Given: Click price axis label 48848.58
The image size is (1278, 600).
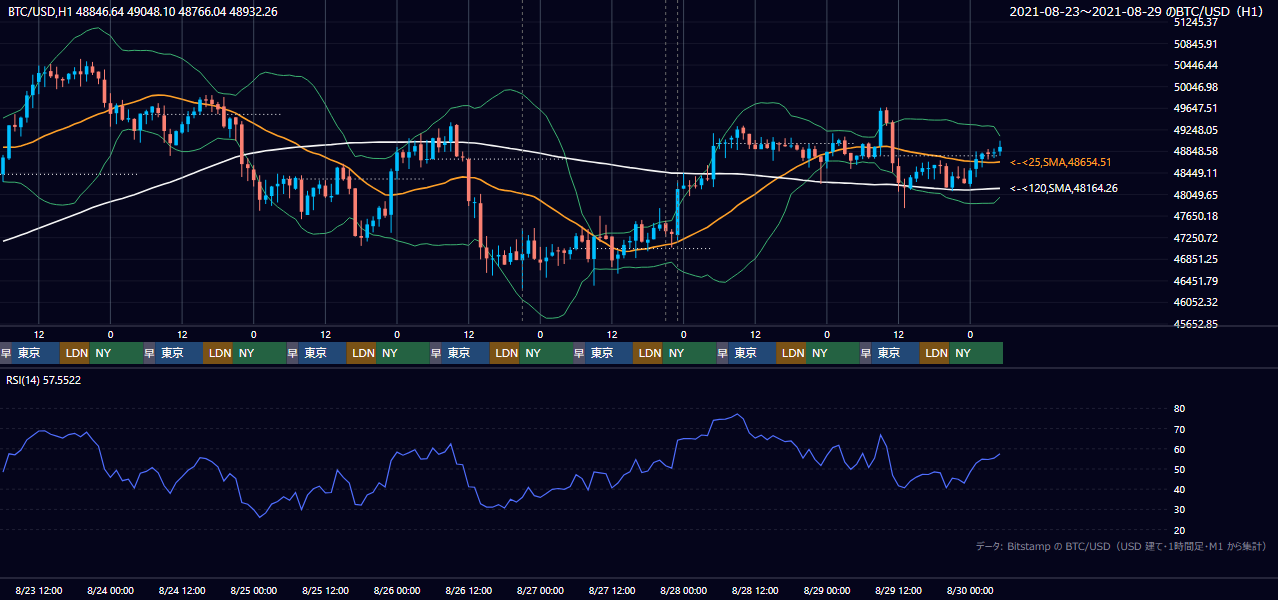Looking at the screenshot, I should [1195, 151].
